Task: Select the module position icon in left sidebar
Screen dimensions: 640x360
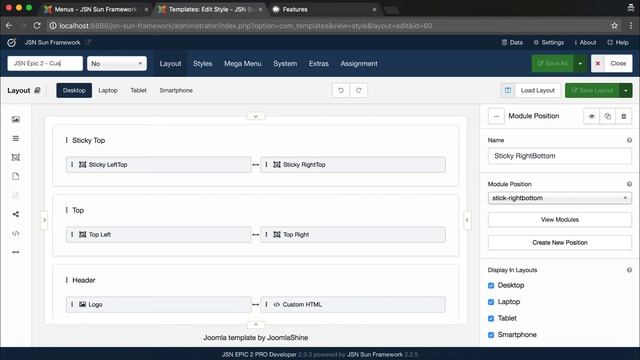Action: pos(16,157)
